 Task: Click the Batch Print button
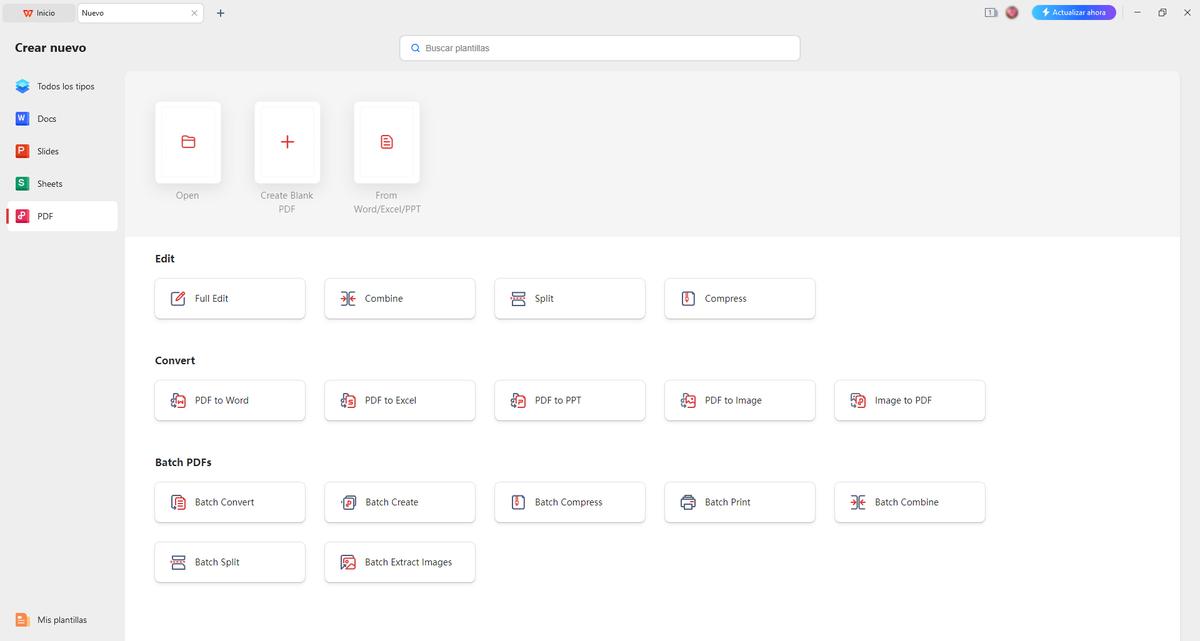point(740,503)
